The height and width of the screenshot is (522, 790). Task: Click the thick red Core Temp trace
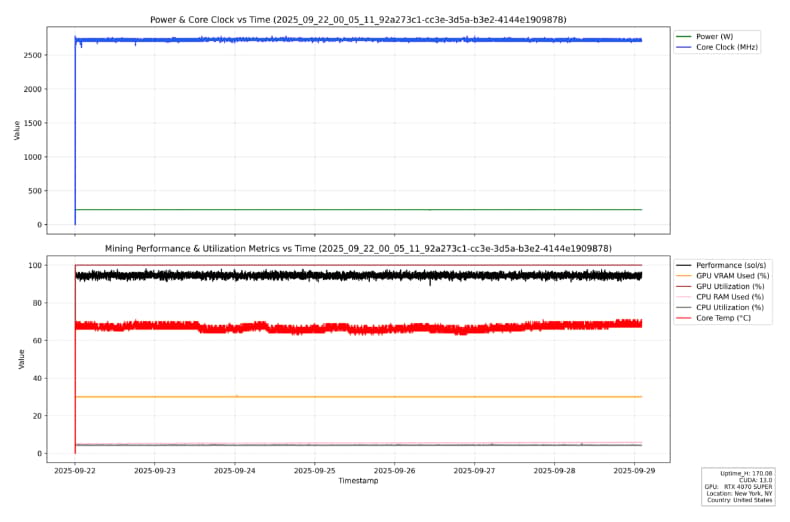coord(358,328)
